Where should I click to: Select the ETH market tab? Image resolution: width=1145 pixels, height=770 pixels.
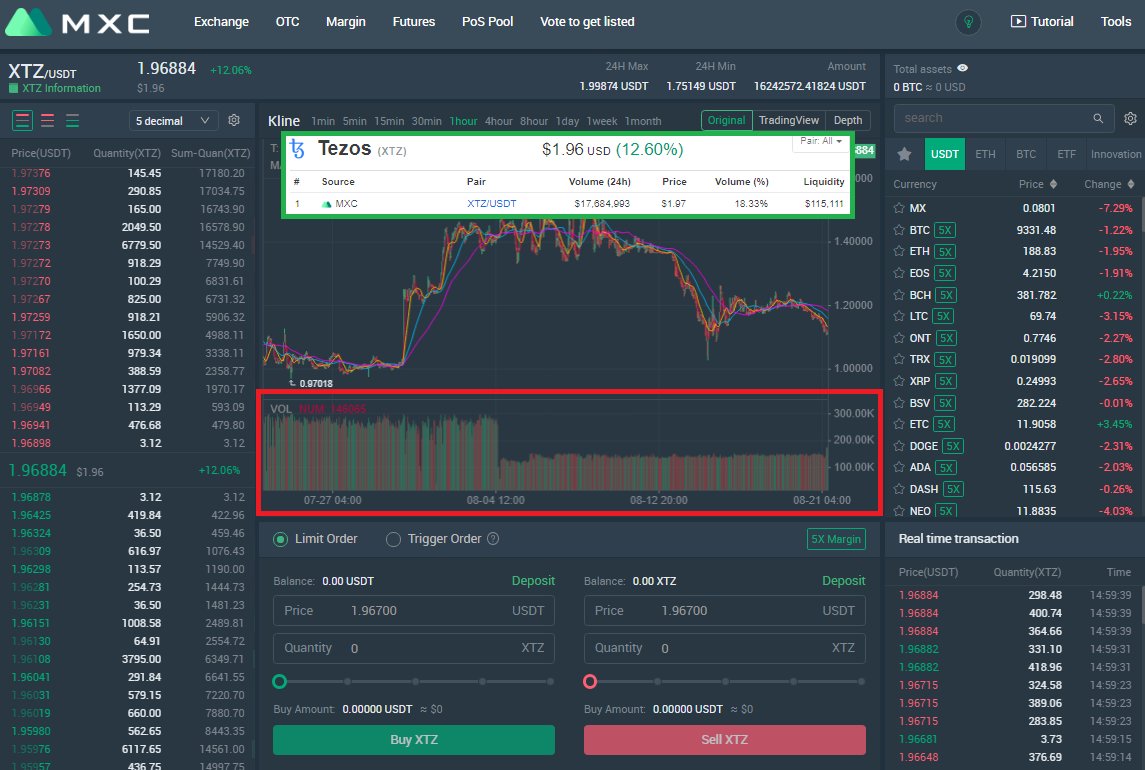[x=985, y=154]
